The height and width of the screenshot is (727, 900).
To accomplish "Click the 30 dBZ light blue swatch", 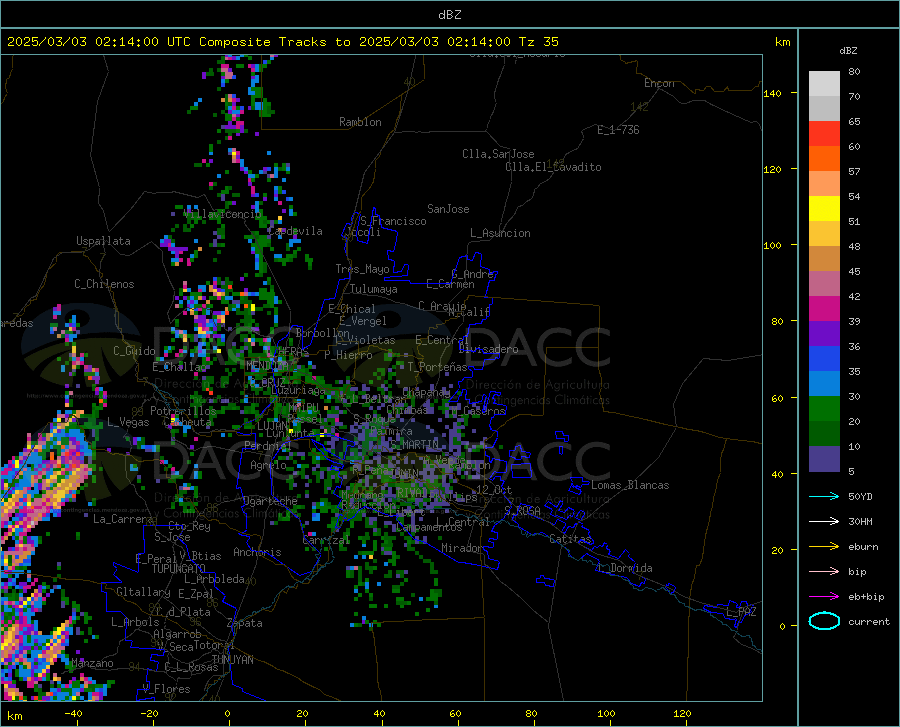I will 824,384.
